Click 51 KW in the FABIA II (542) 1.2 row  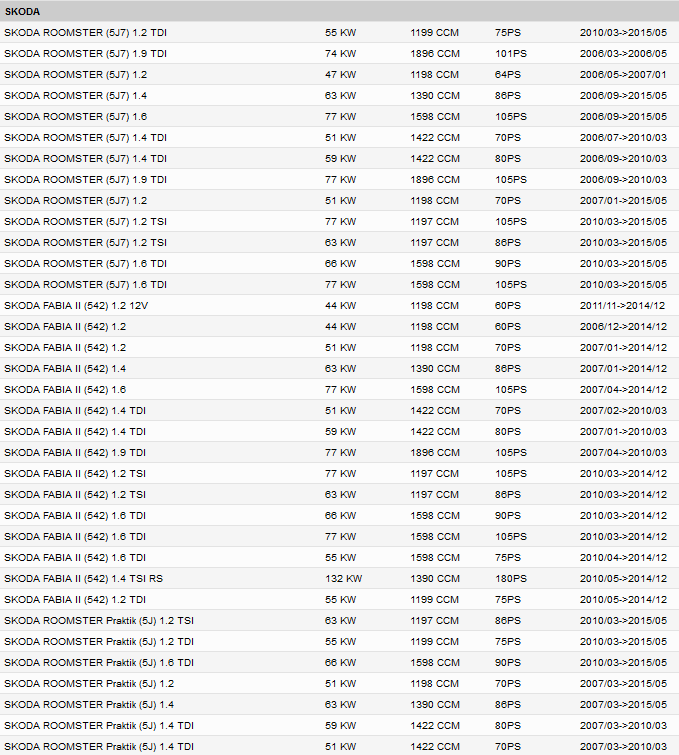point(340,348)
